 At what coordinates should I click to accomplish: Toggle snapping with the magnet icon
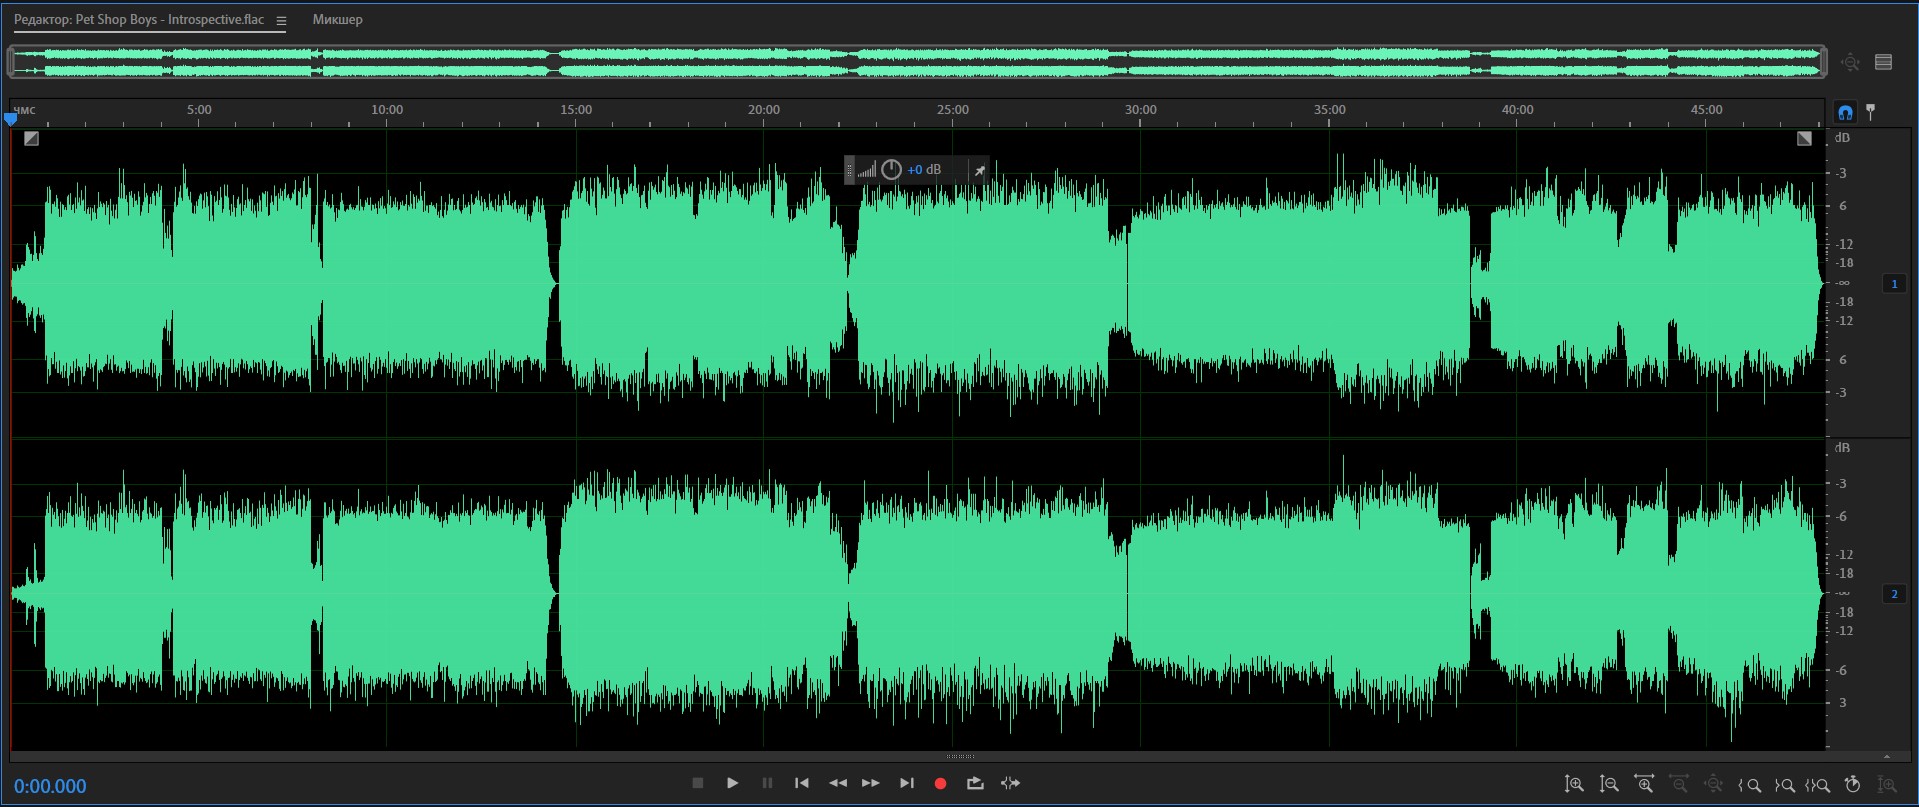click(1845, 112)
